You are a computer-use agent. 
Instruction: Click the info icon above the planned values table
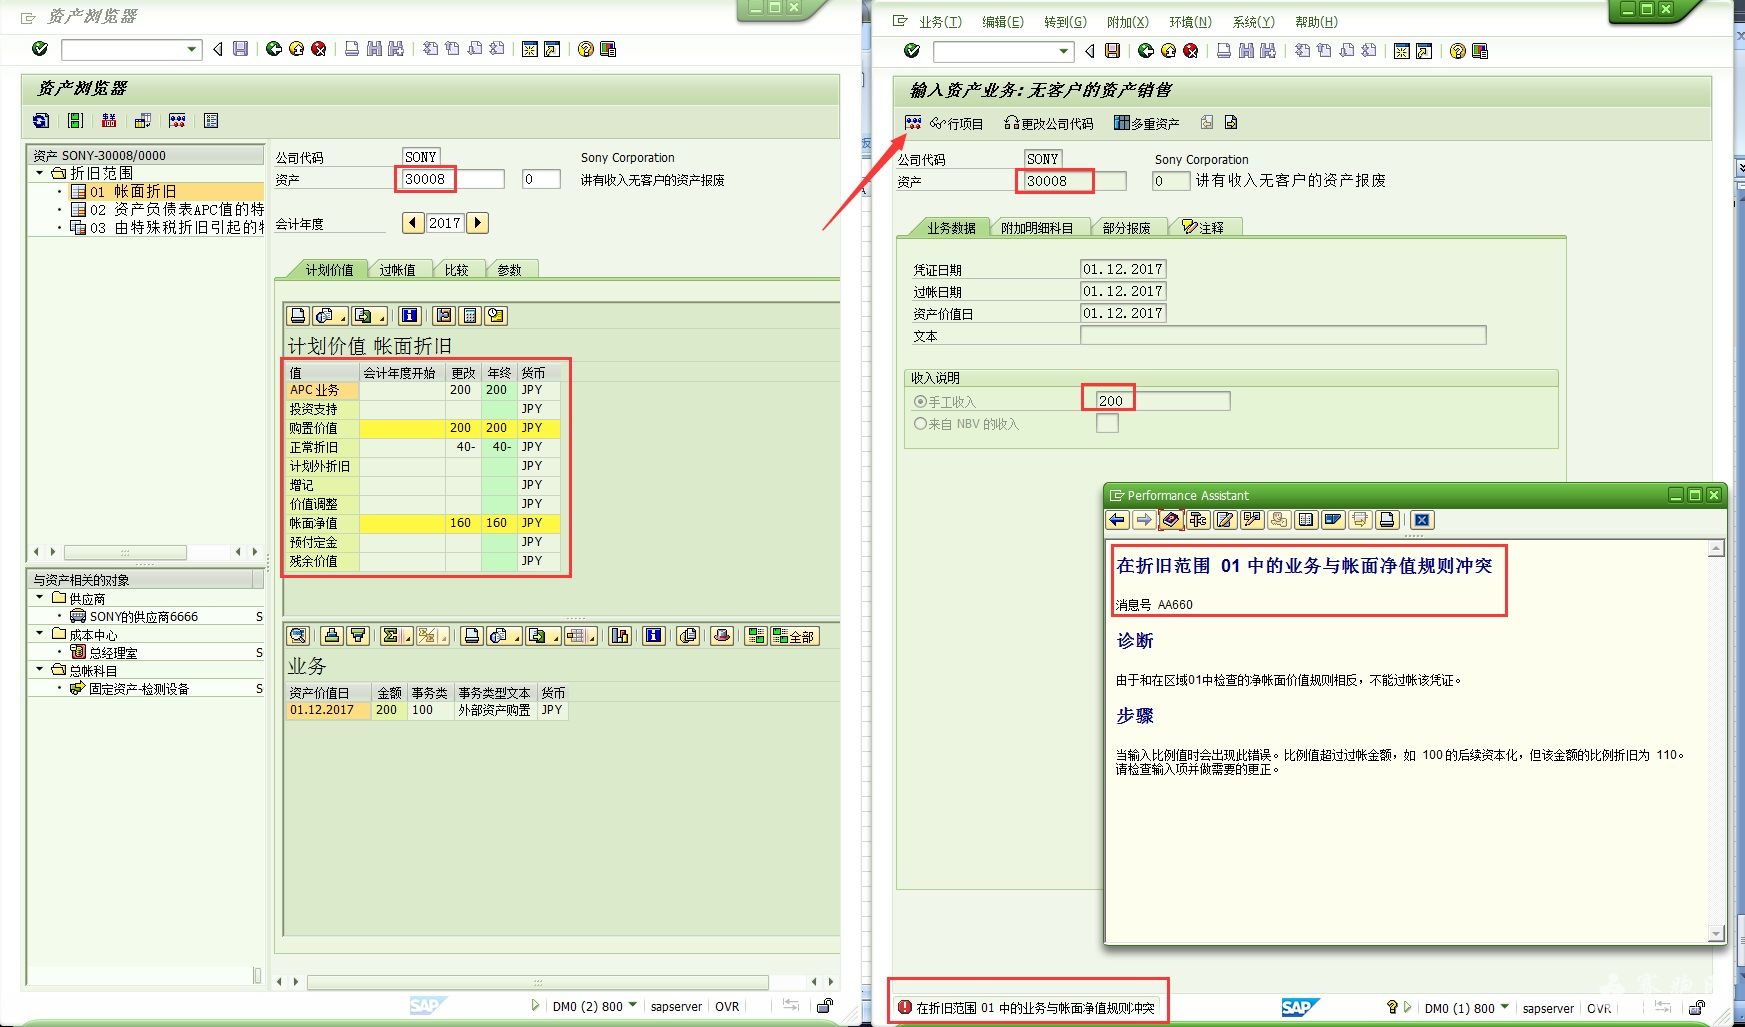pyautogui.click(x=409, y=316)
